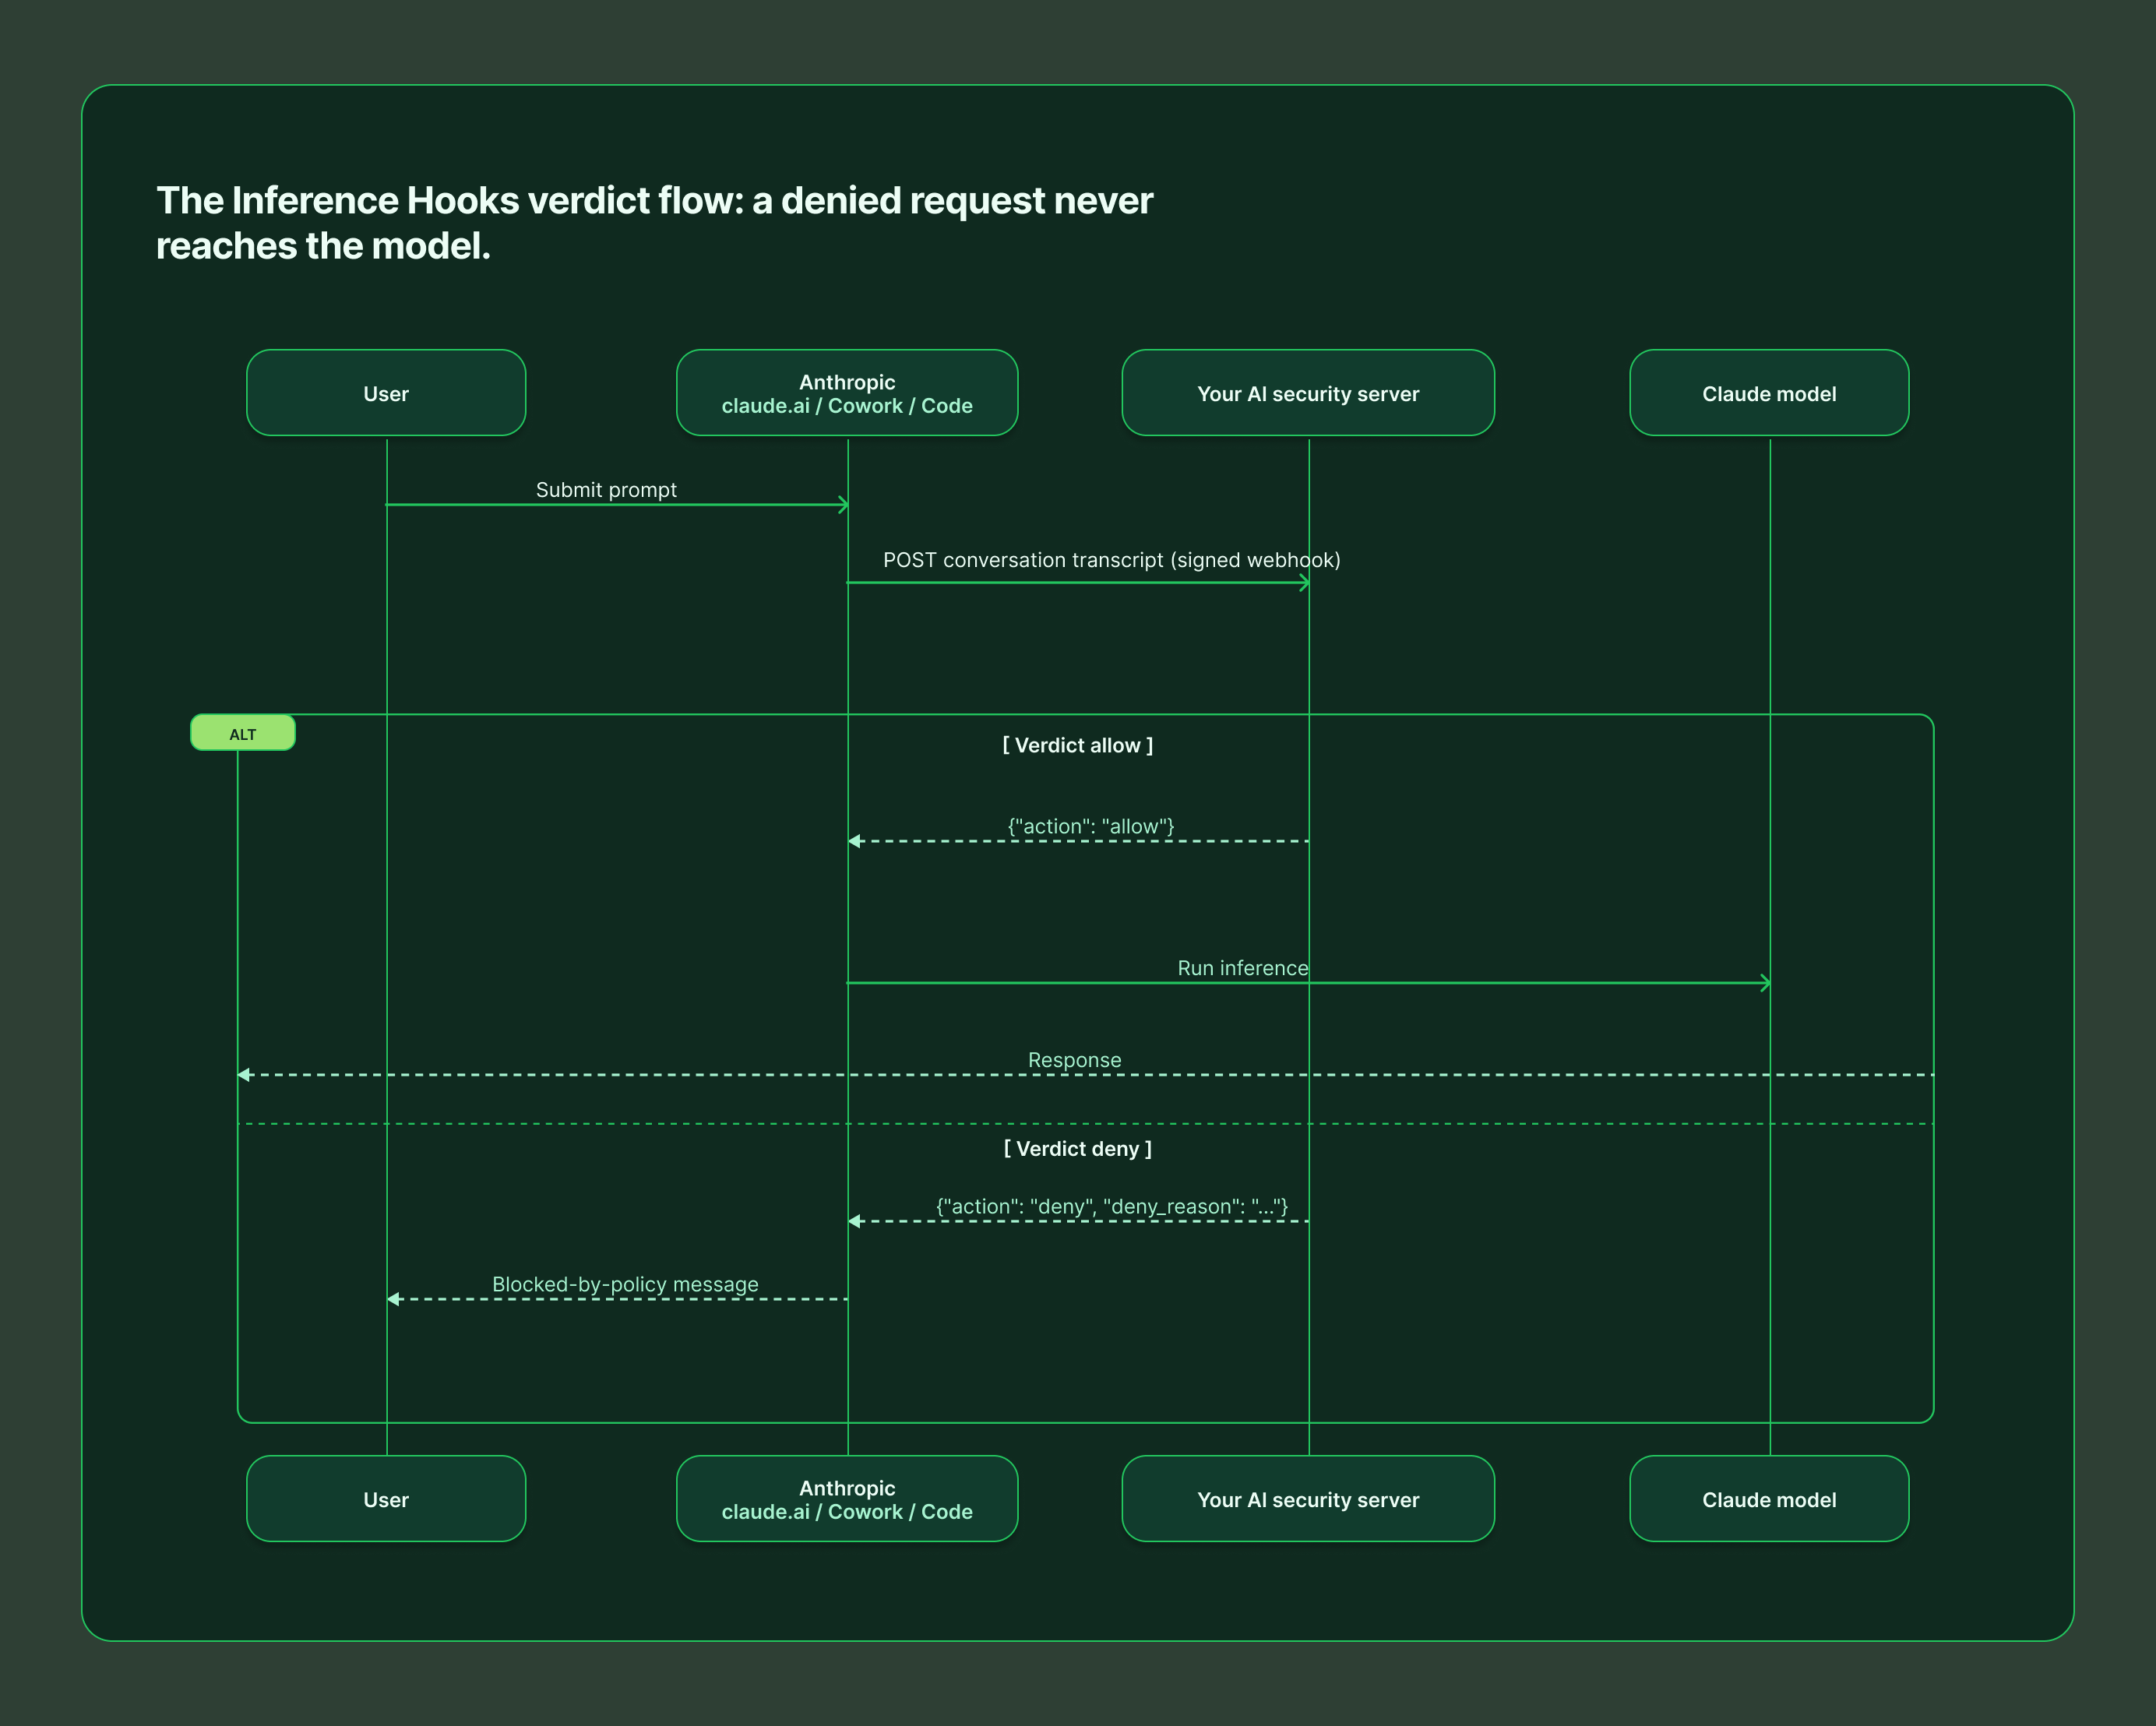Click the bottom Your AI security server box
The image size is (2156, 1726).
(x=1308, y=1499)
